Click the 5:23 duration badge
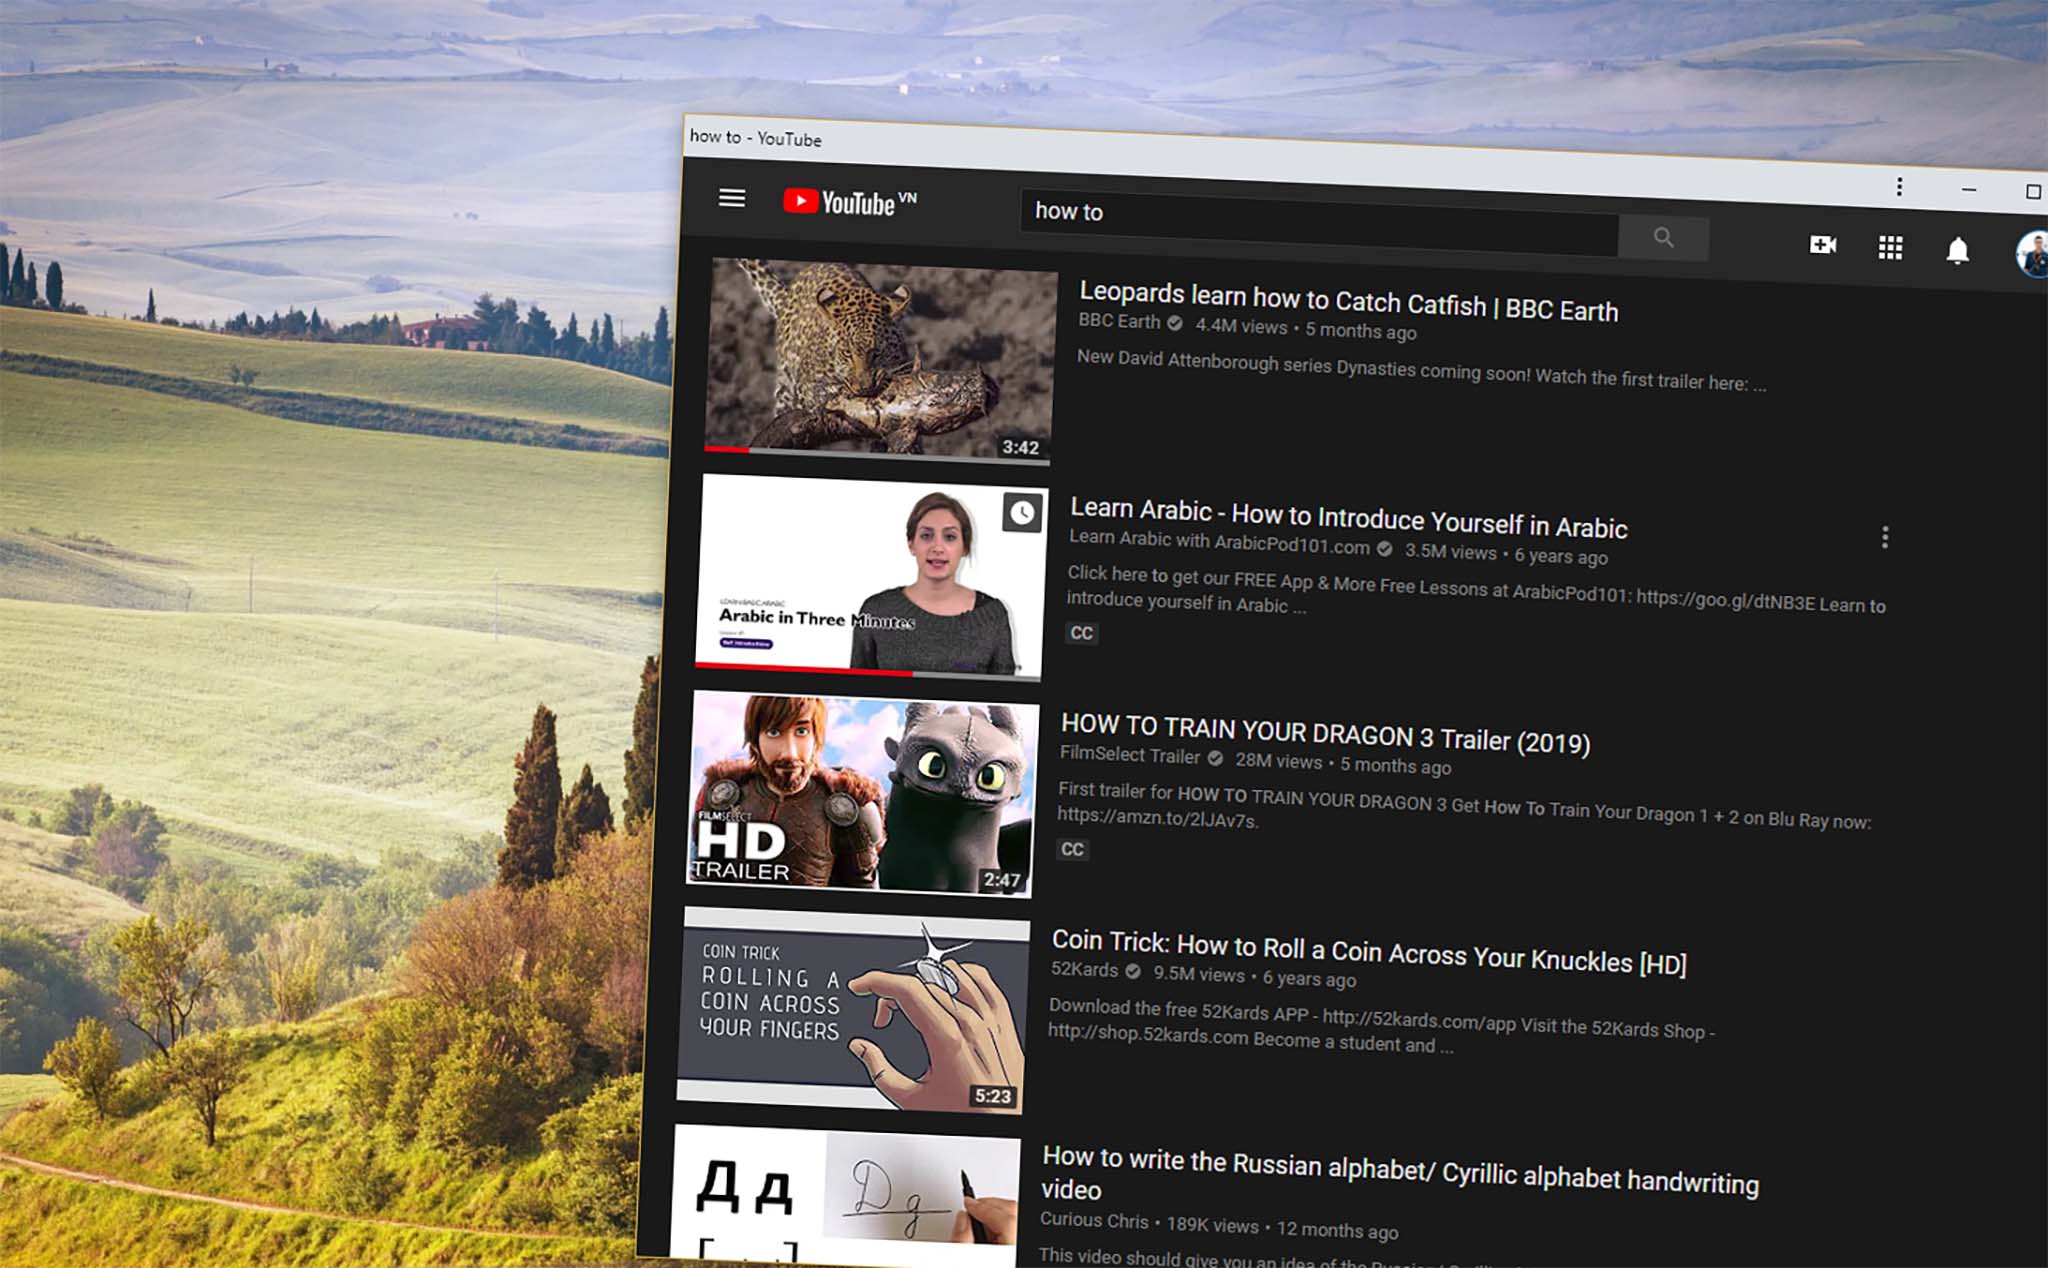 992,1097
